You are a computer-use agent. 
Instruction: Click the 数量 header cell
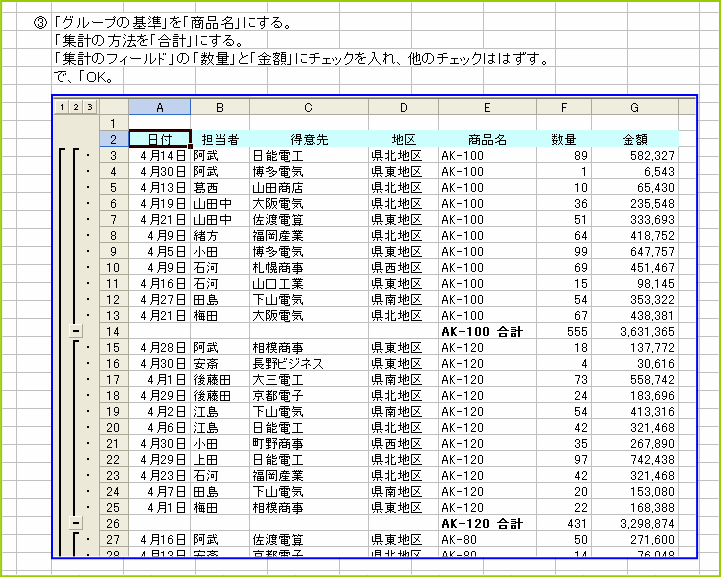[564, 139]
